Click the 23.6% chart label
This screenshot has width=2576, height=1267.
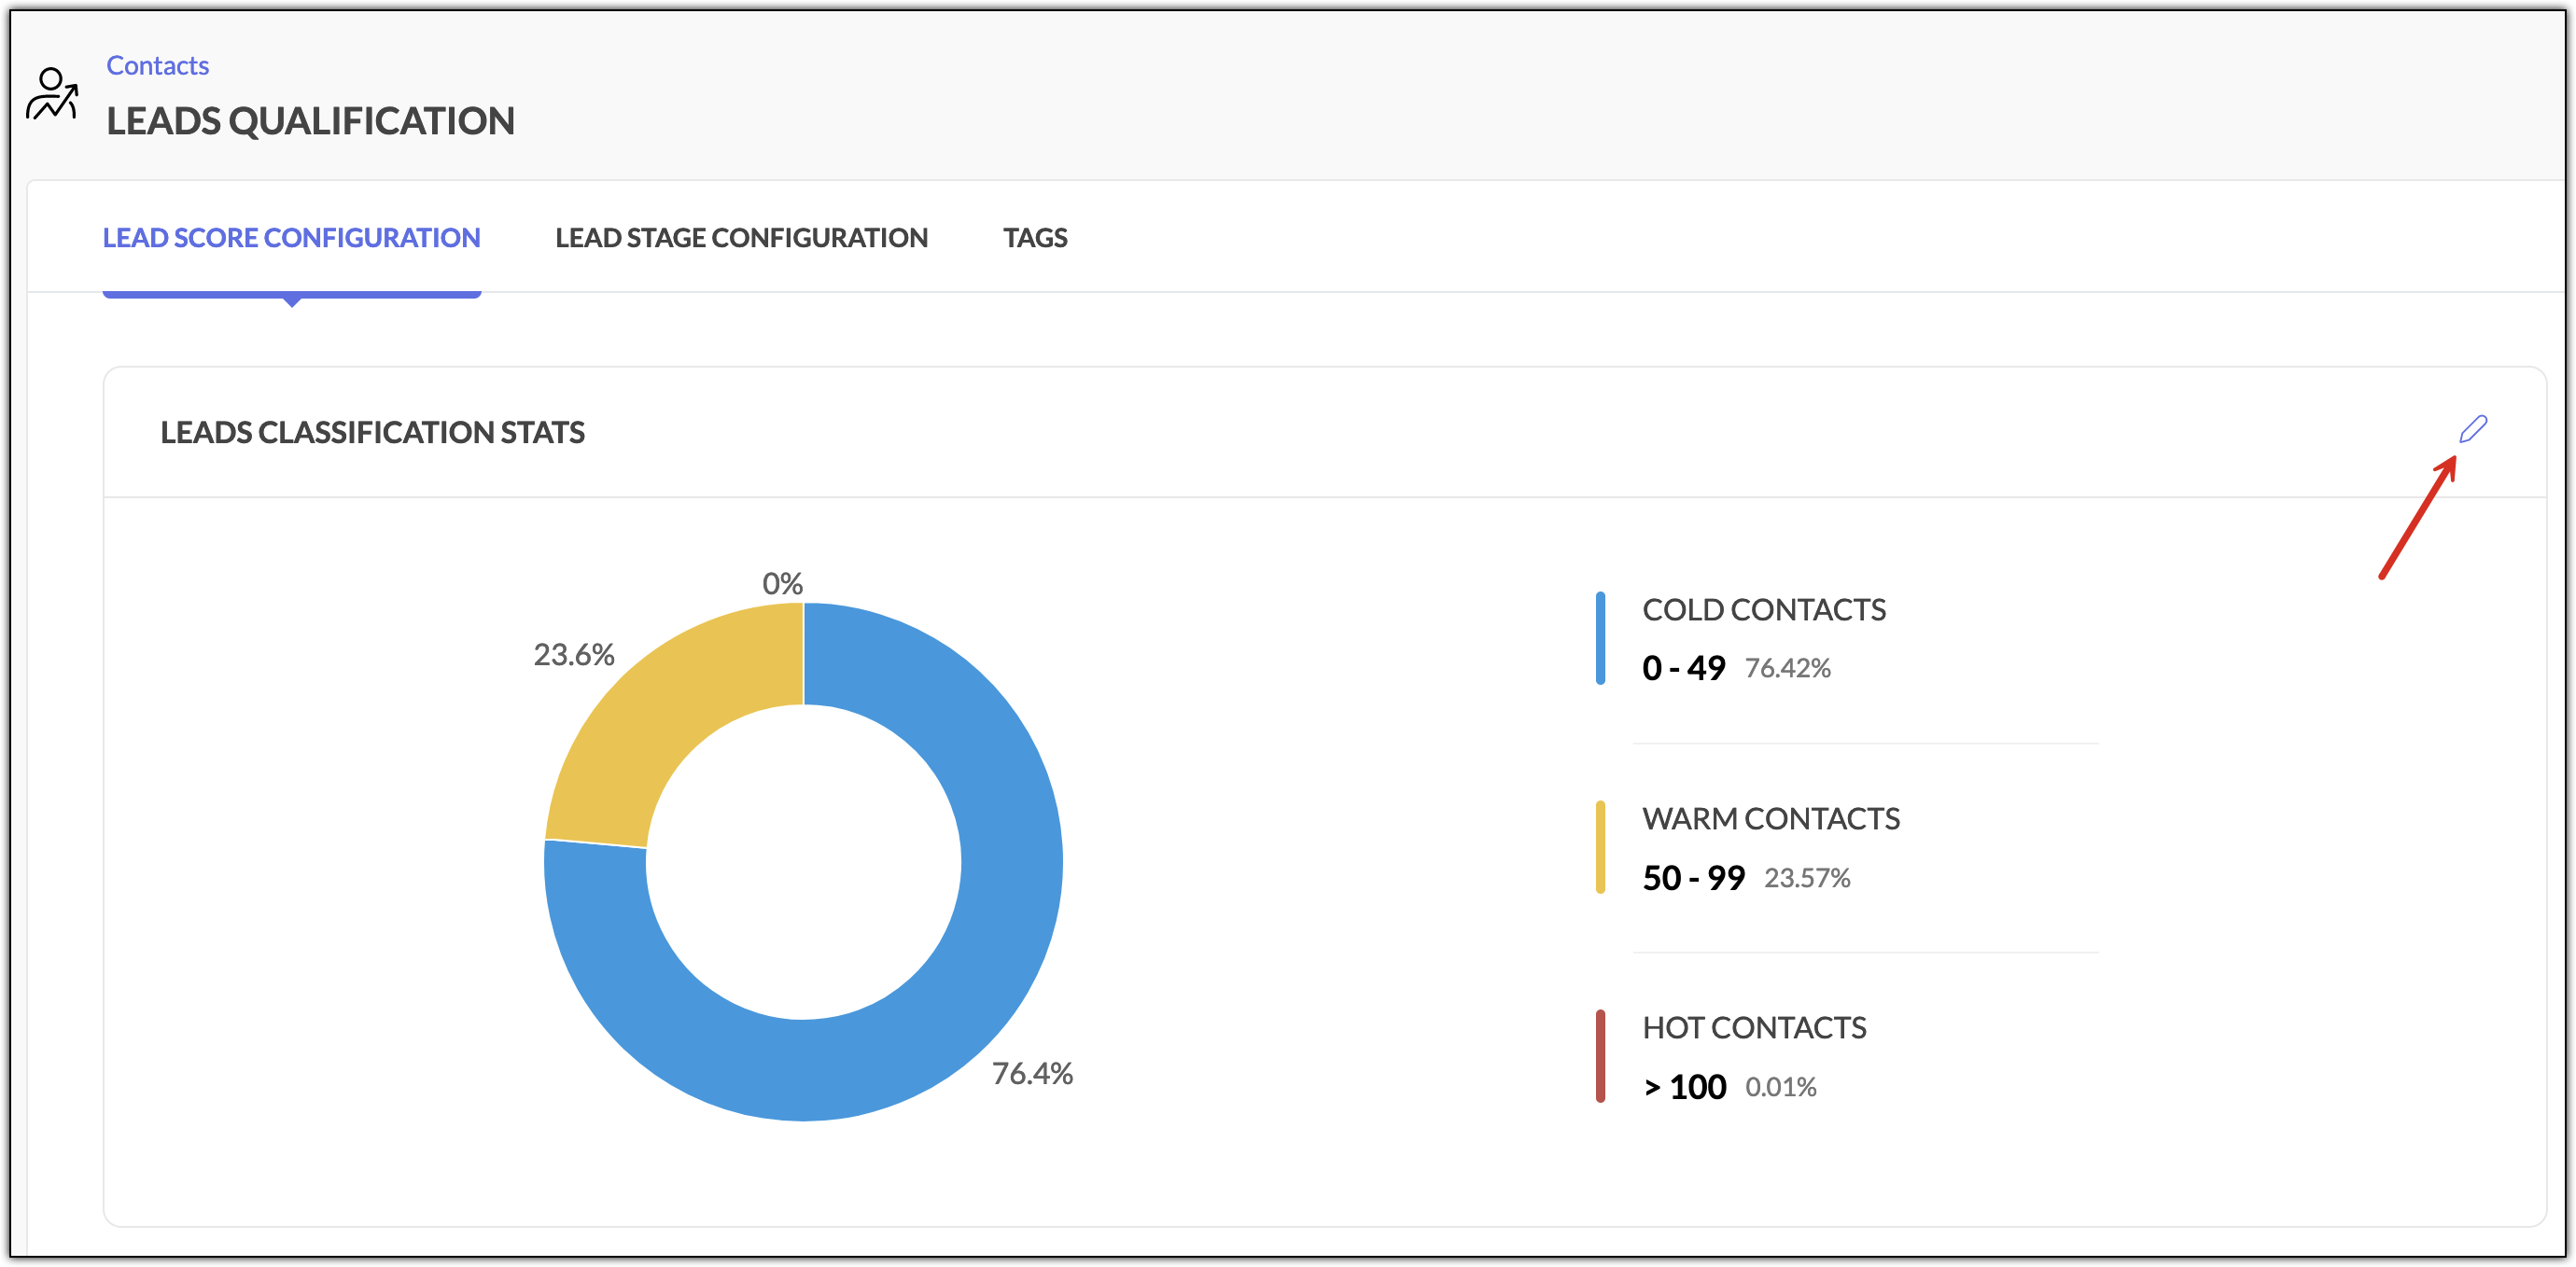[573, 654]
